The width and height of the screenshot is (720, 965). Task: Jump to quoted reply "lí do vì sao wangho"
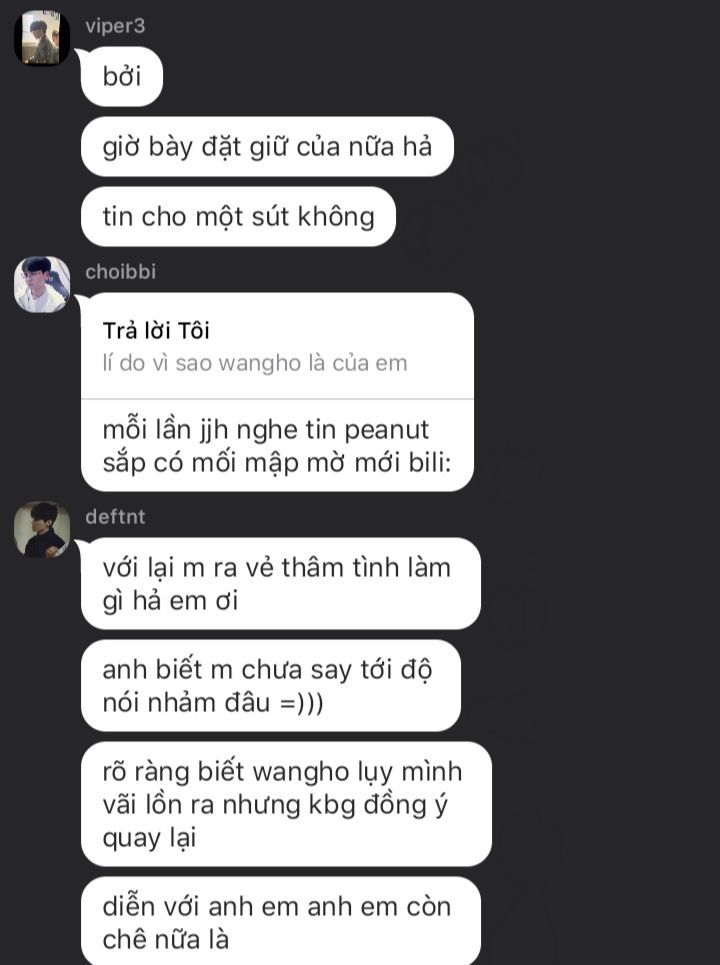(x=255, y=363)
